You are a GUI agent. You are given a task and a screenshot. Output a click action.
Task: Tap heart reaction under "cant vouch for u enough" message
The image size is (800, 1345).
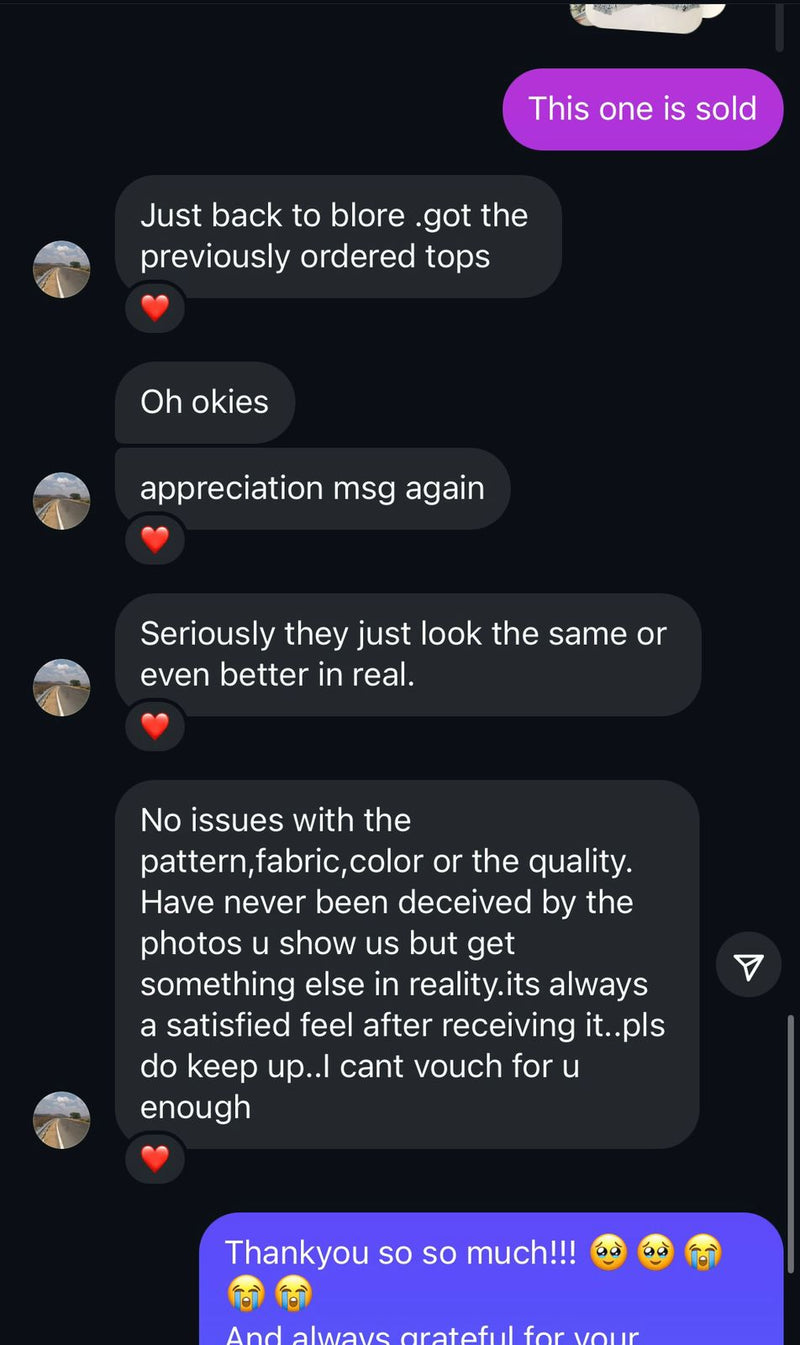[x=155, y=1159]
